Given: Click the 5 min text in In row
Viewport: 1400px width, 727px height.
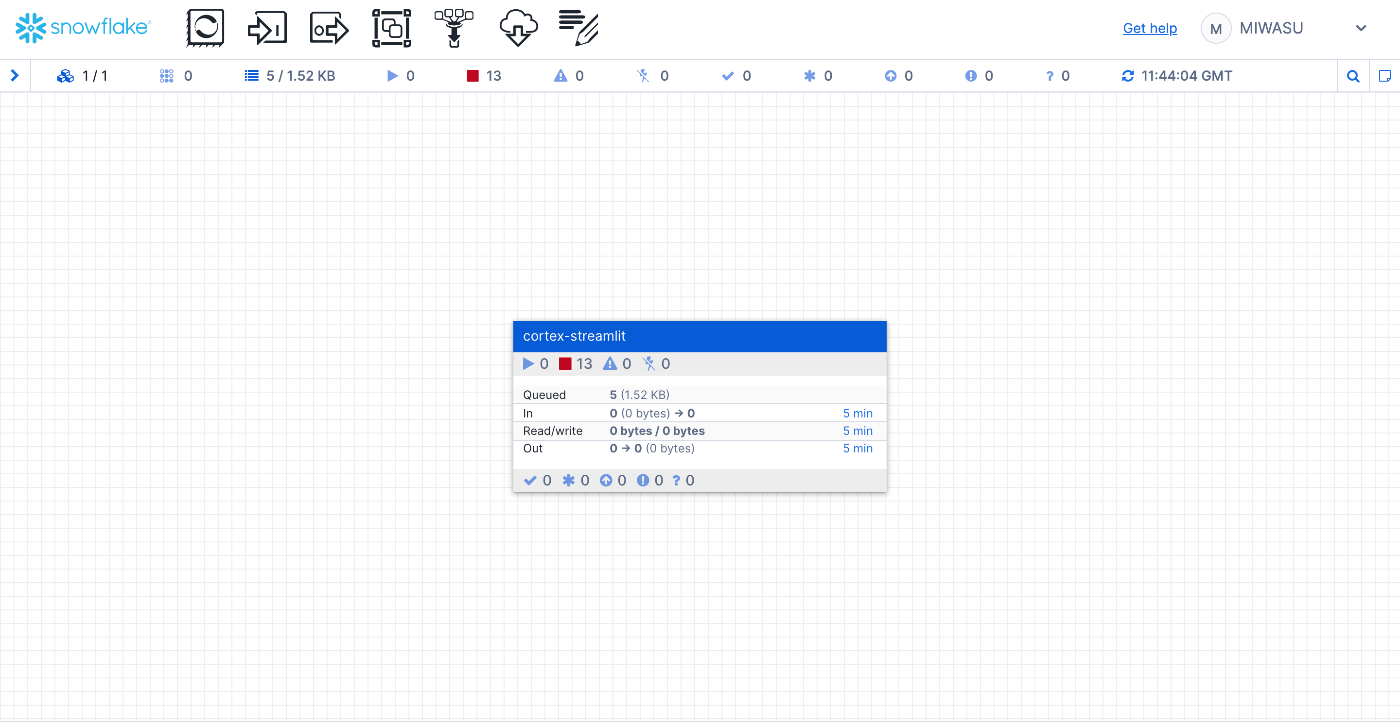Looking at the screenshot, I should pyautogui.click(x=858, y=413).
